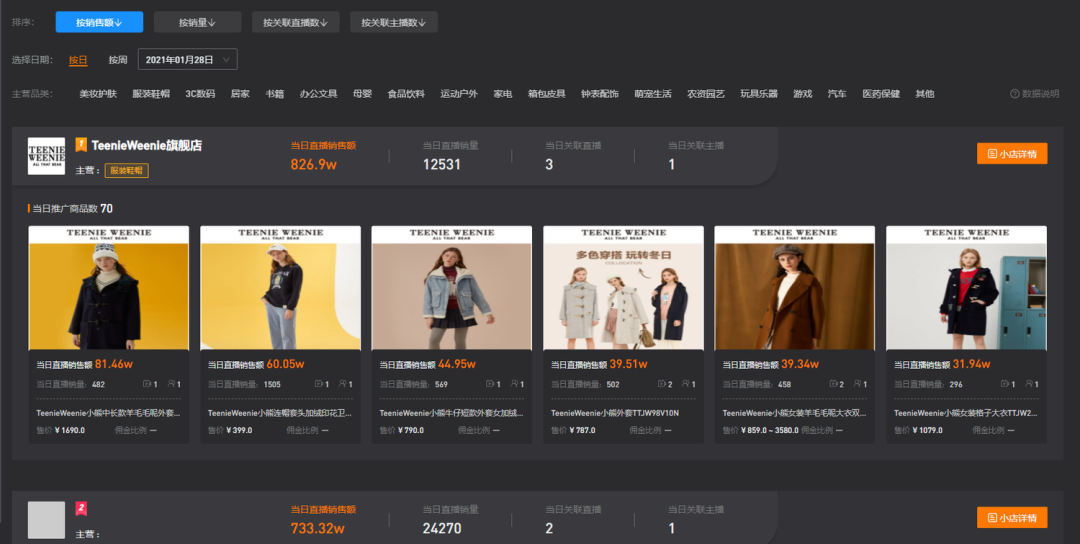
Task: Sort by 按关联直播数
Action: pos(295,22)
